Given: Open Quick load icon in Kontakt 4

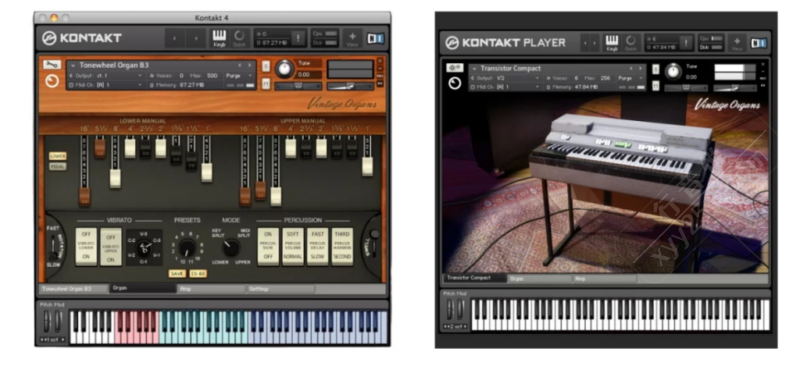Looking at the screenshot, I should point(239,38).
